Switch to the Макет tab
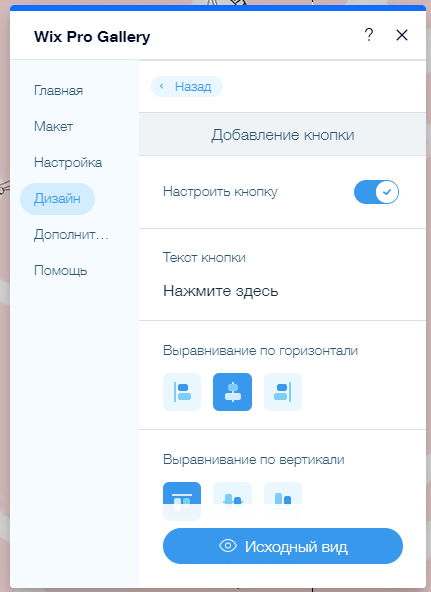The image size is (431, 592). pos(54,126)
